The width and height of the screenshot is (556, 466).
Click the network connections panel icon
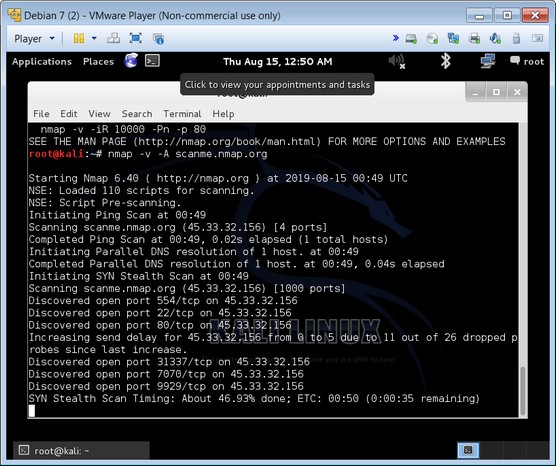[x=488, y=61]
